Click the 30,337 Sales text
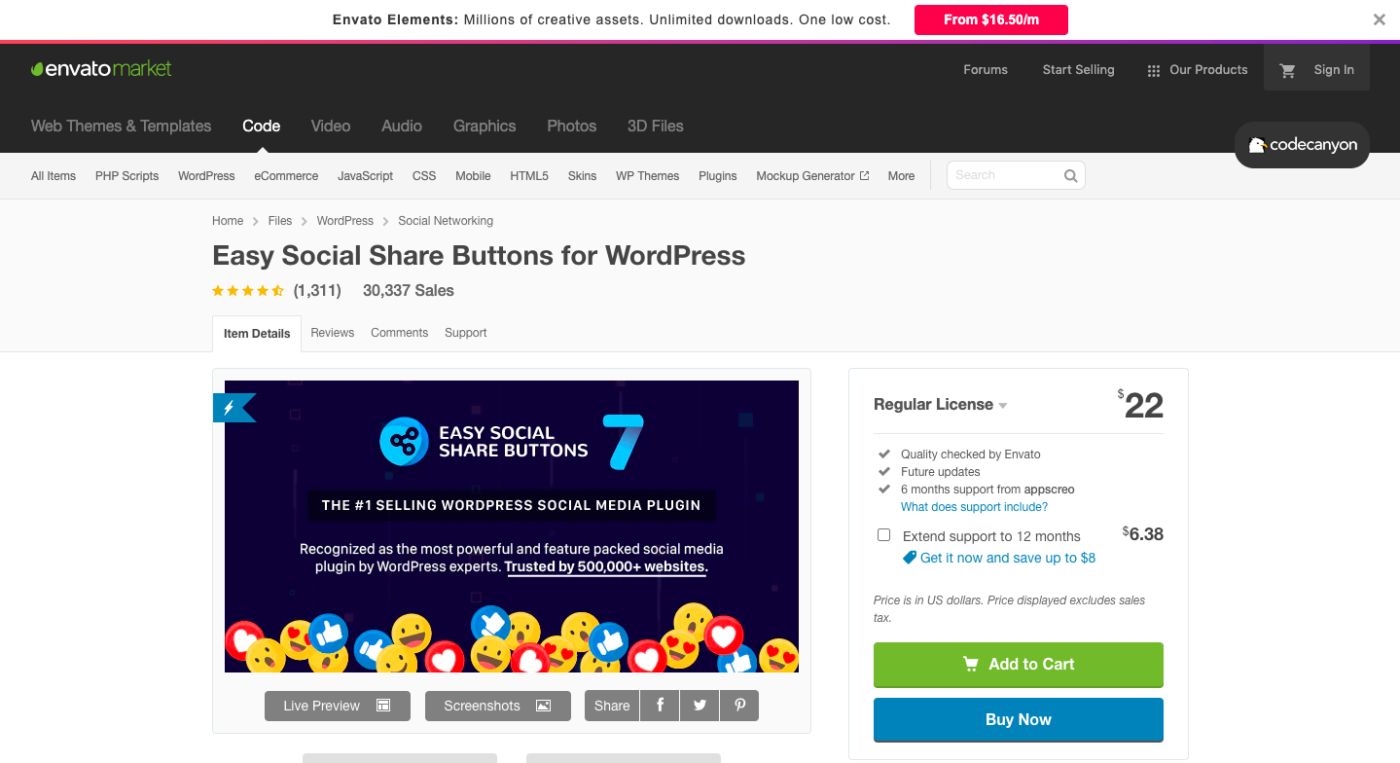 tap(408, 291)
